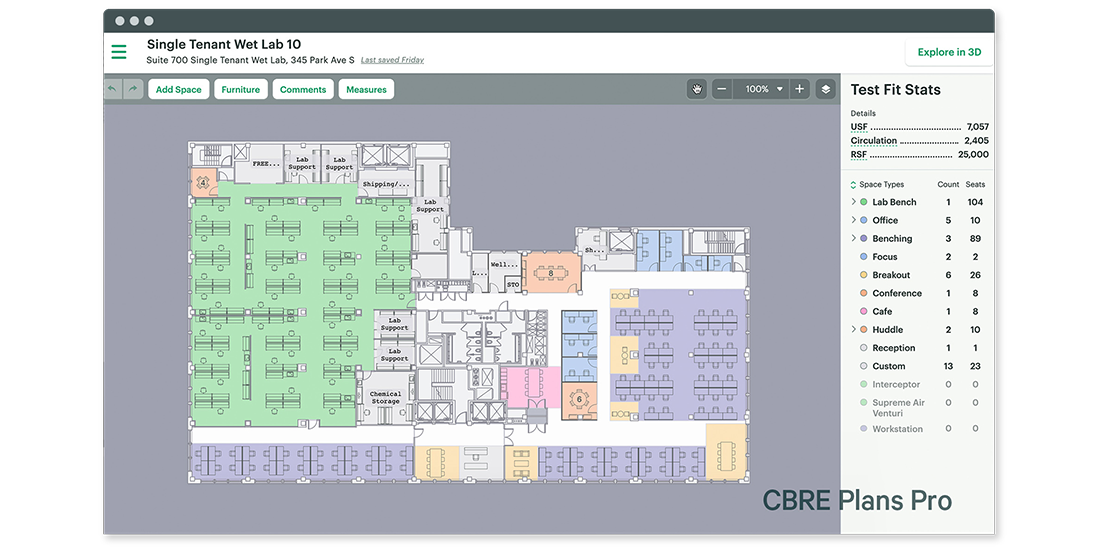This screenshot has width=1104, height=552.
Task: Zoom in with the plus button
Action: coord(799,89)
